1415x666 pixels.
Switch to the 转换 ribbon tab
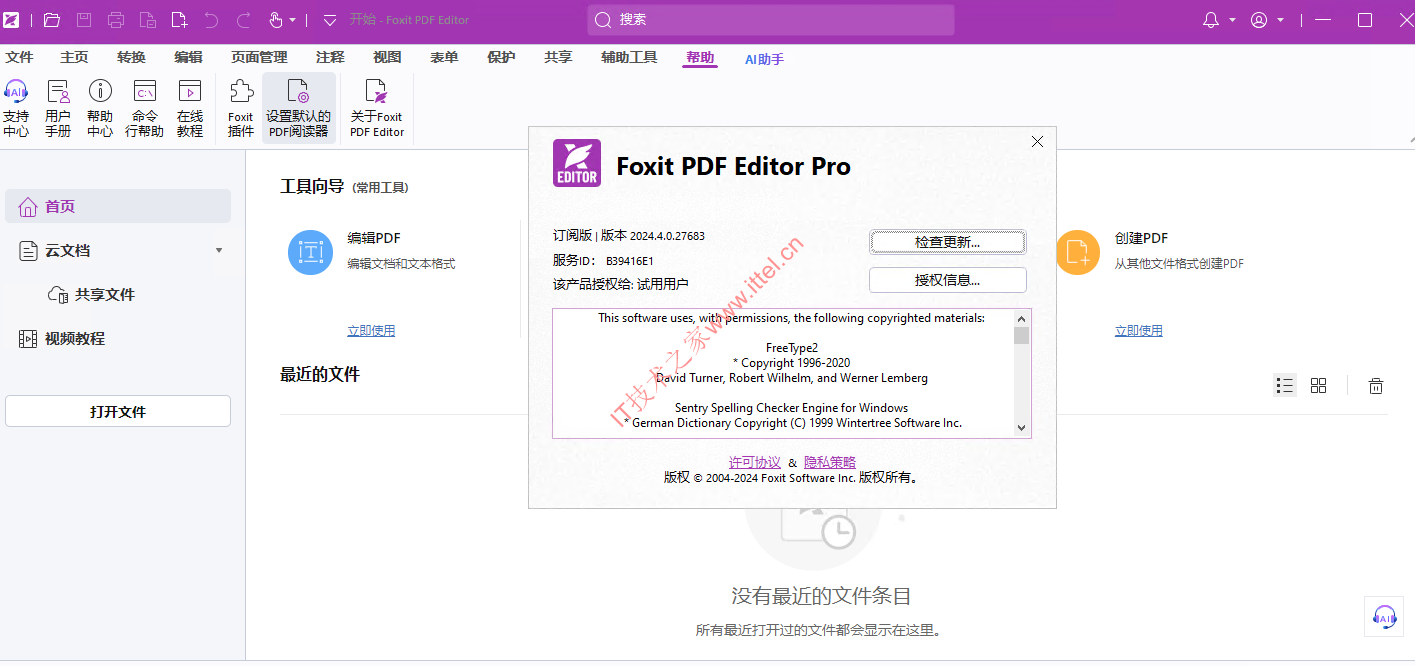[131, 58]
